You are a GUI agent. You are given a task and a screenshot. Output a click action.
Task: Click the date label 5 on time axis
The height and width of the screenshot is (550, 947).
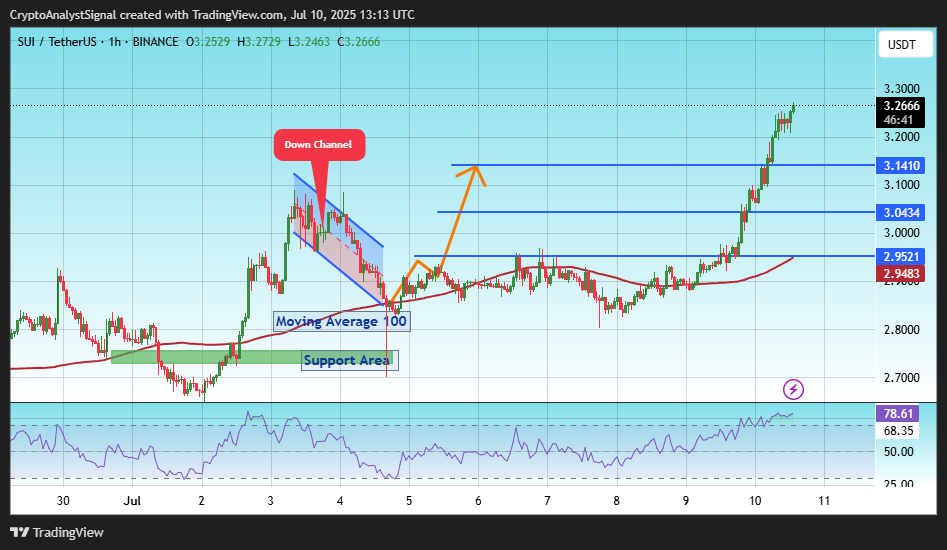[x=409, y=500]
